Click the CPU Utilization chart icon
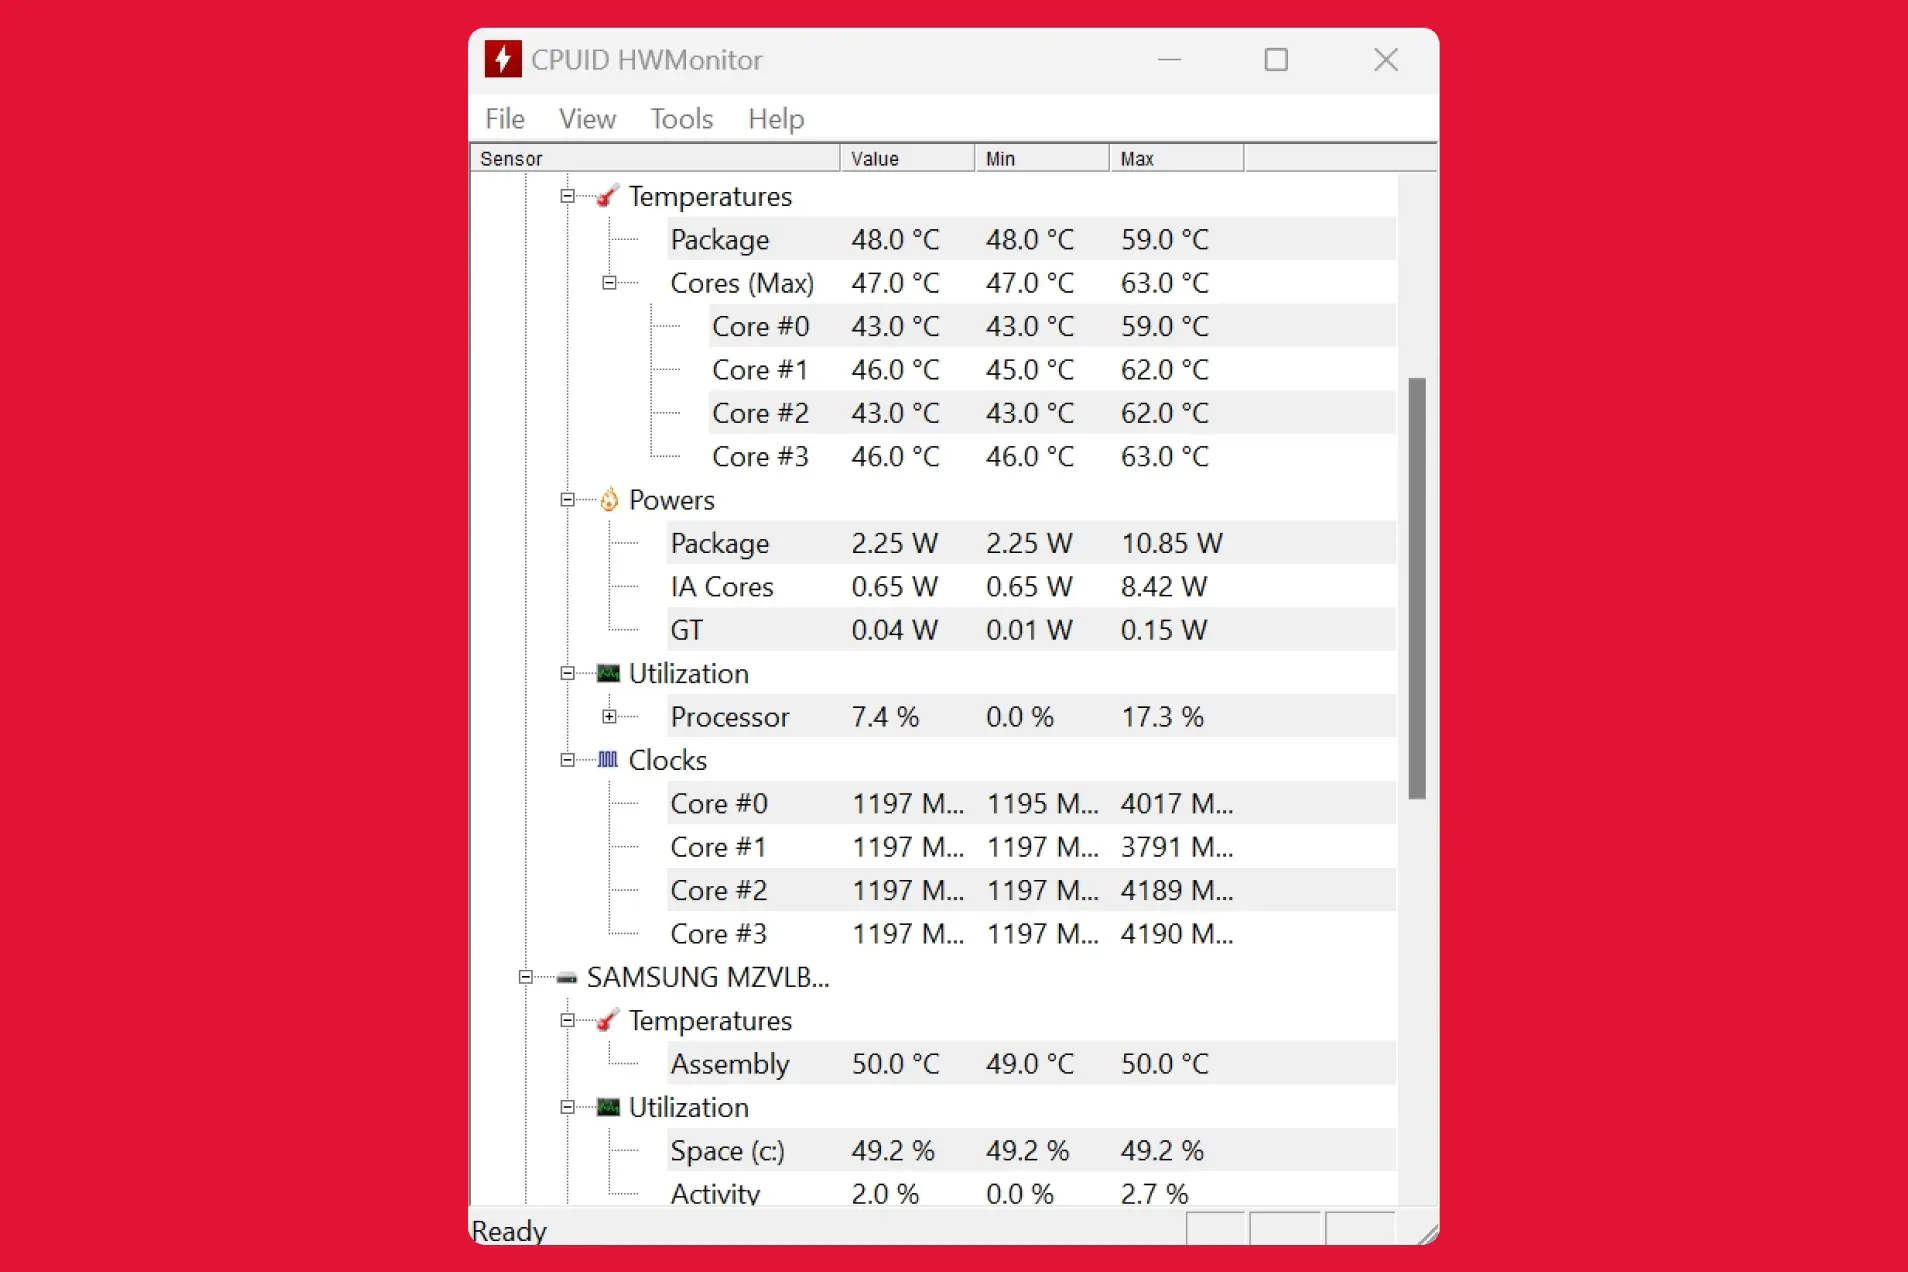 point(608,673)
